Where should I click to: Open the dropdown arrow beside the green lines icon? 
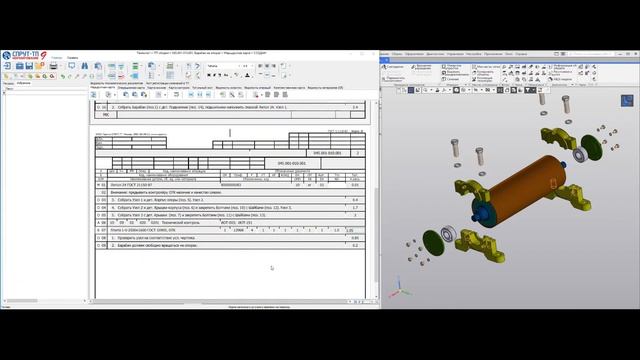(141, 65)
